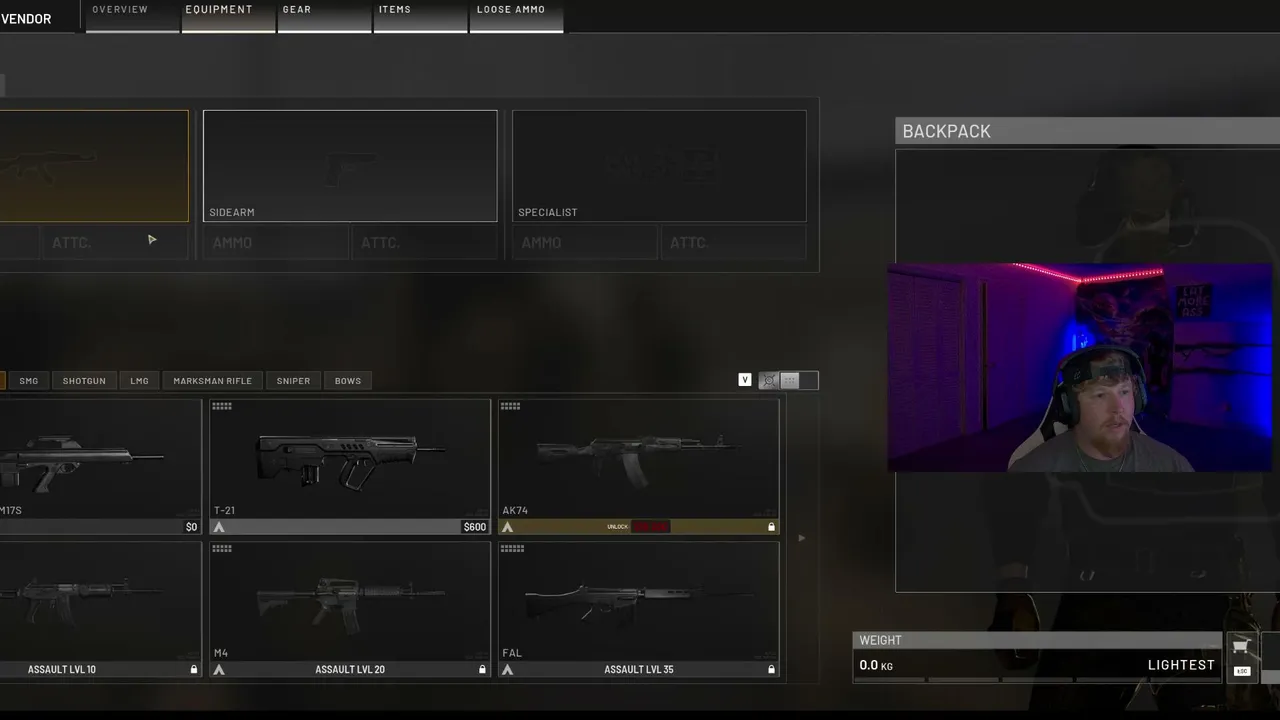Viewport: 1280px width, 720px height.
Task: Open the primary weapon ATTC. slot
Action: (115, 242)
